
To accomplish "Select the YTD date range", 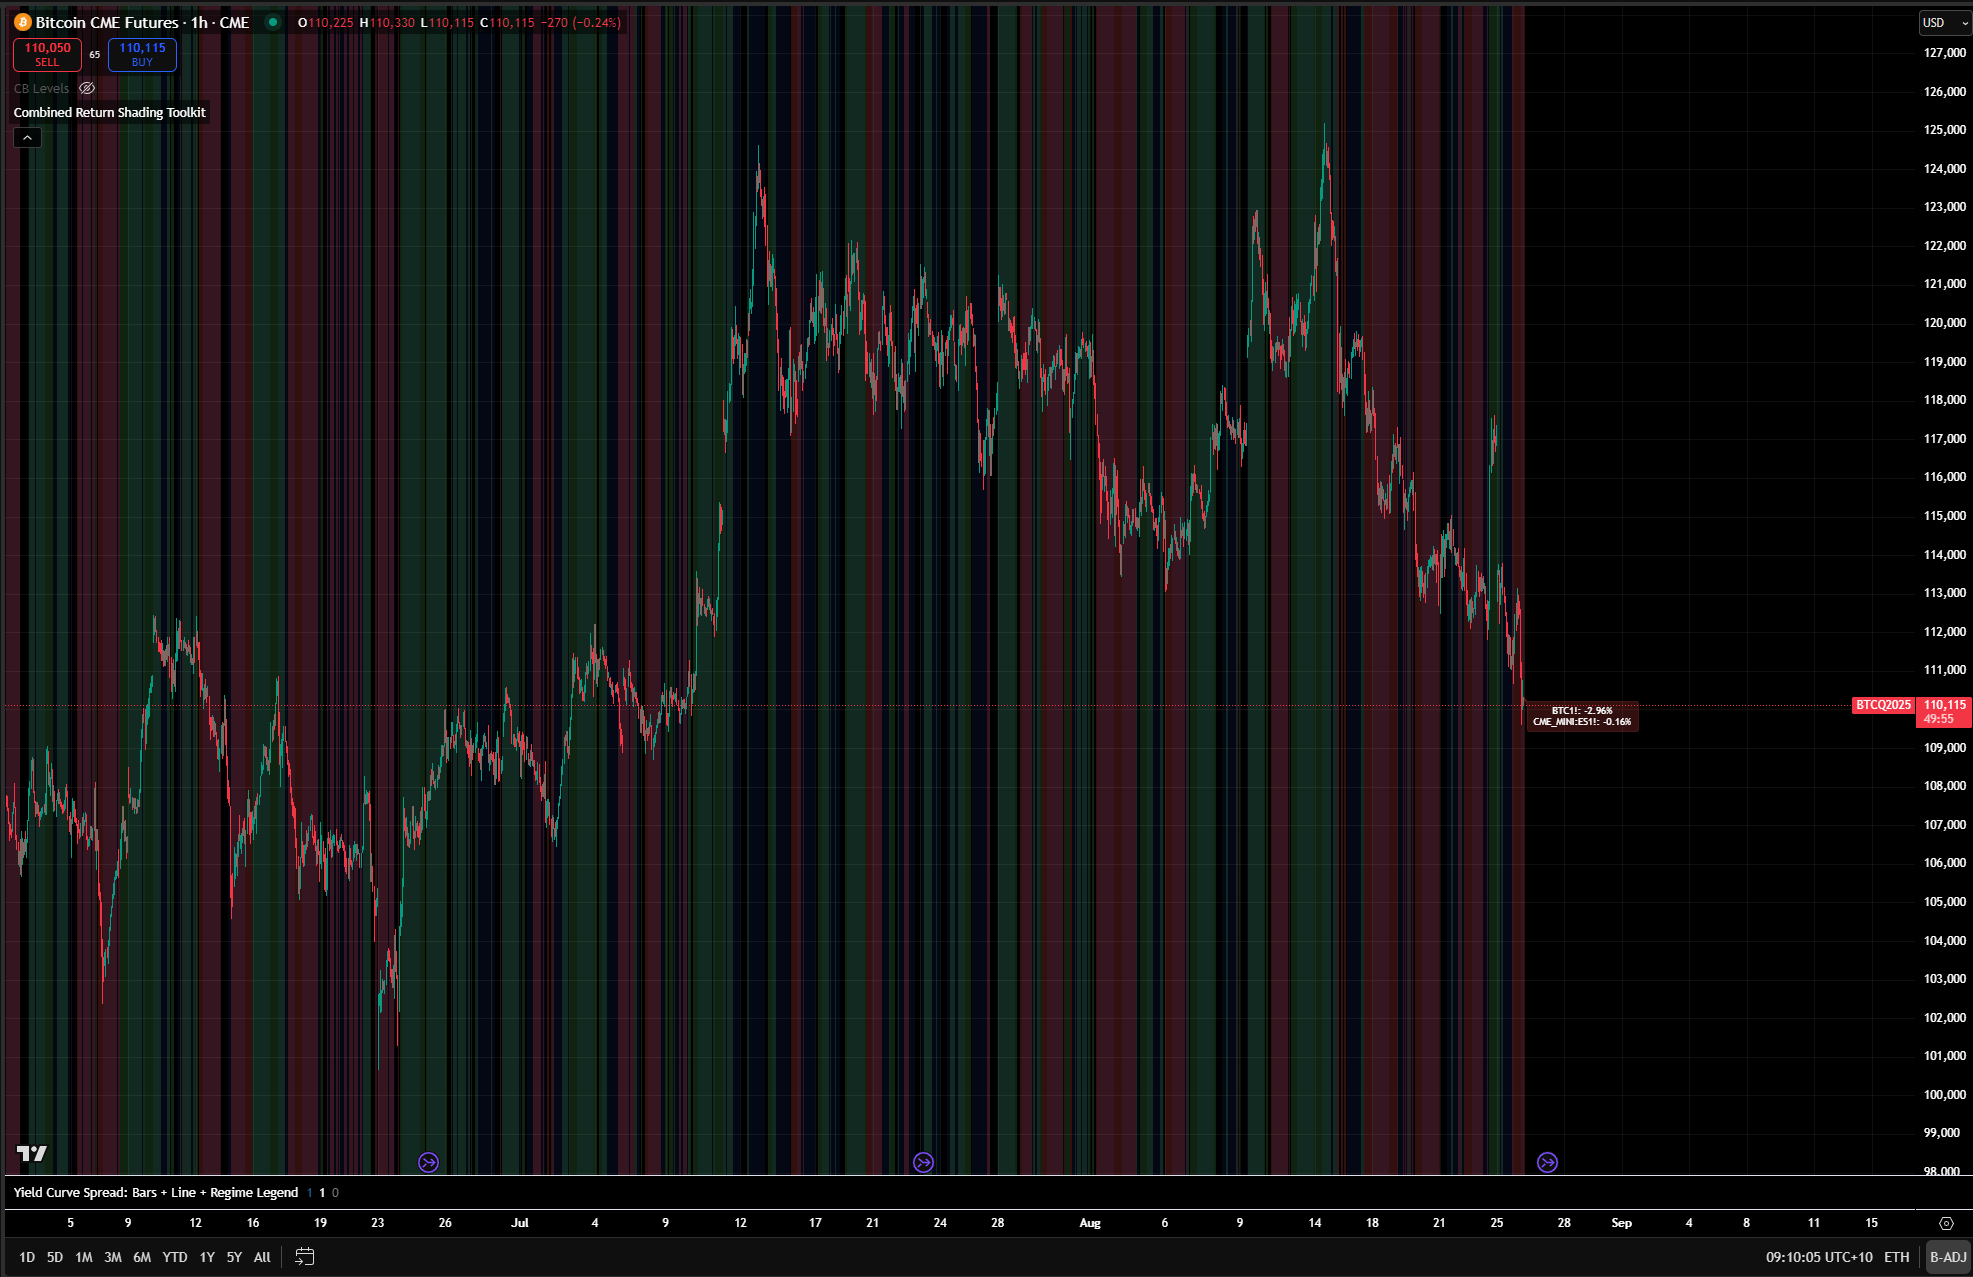I will pos(175,1257).
